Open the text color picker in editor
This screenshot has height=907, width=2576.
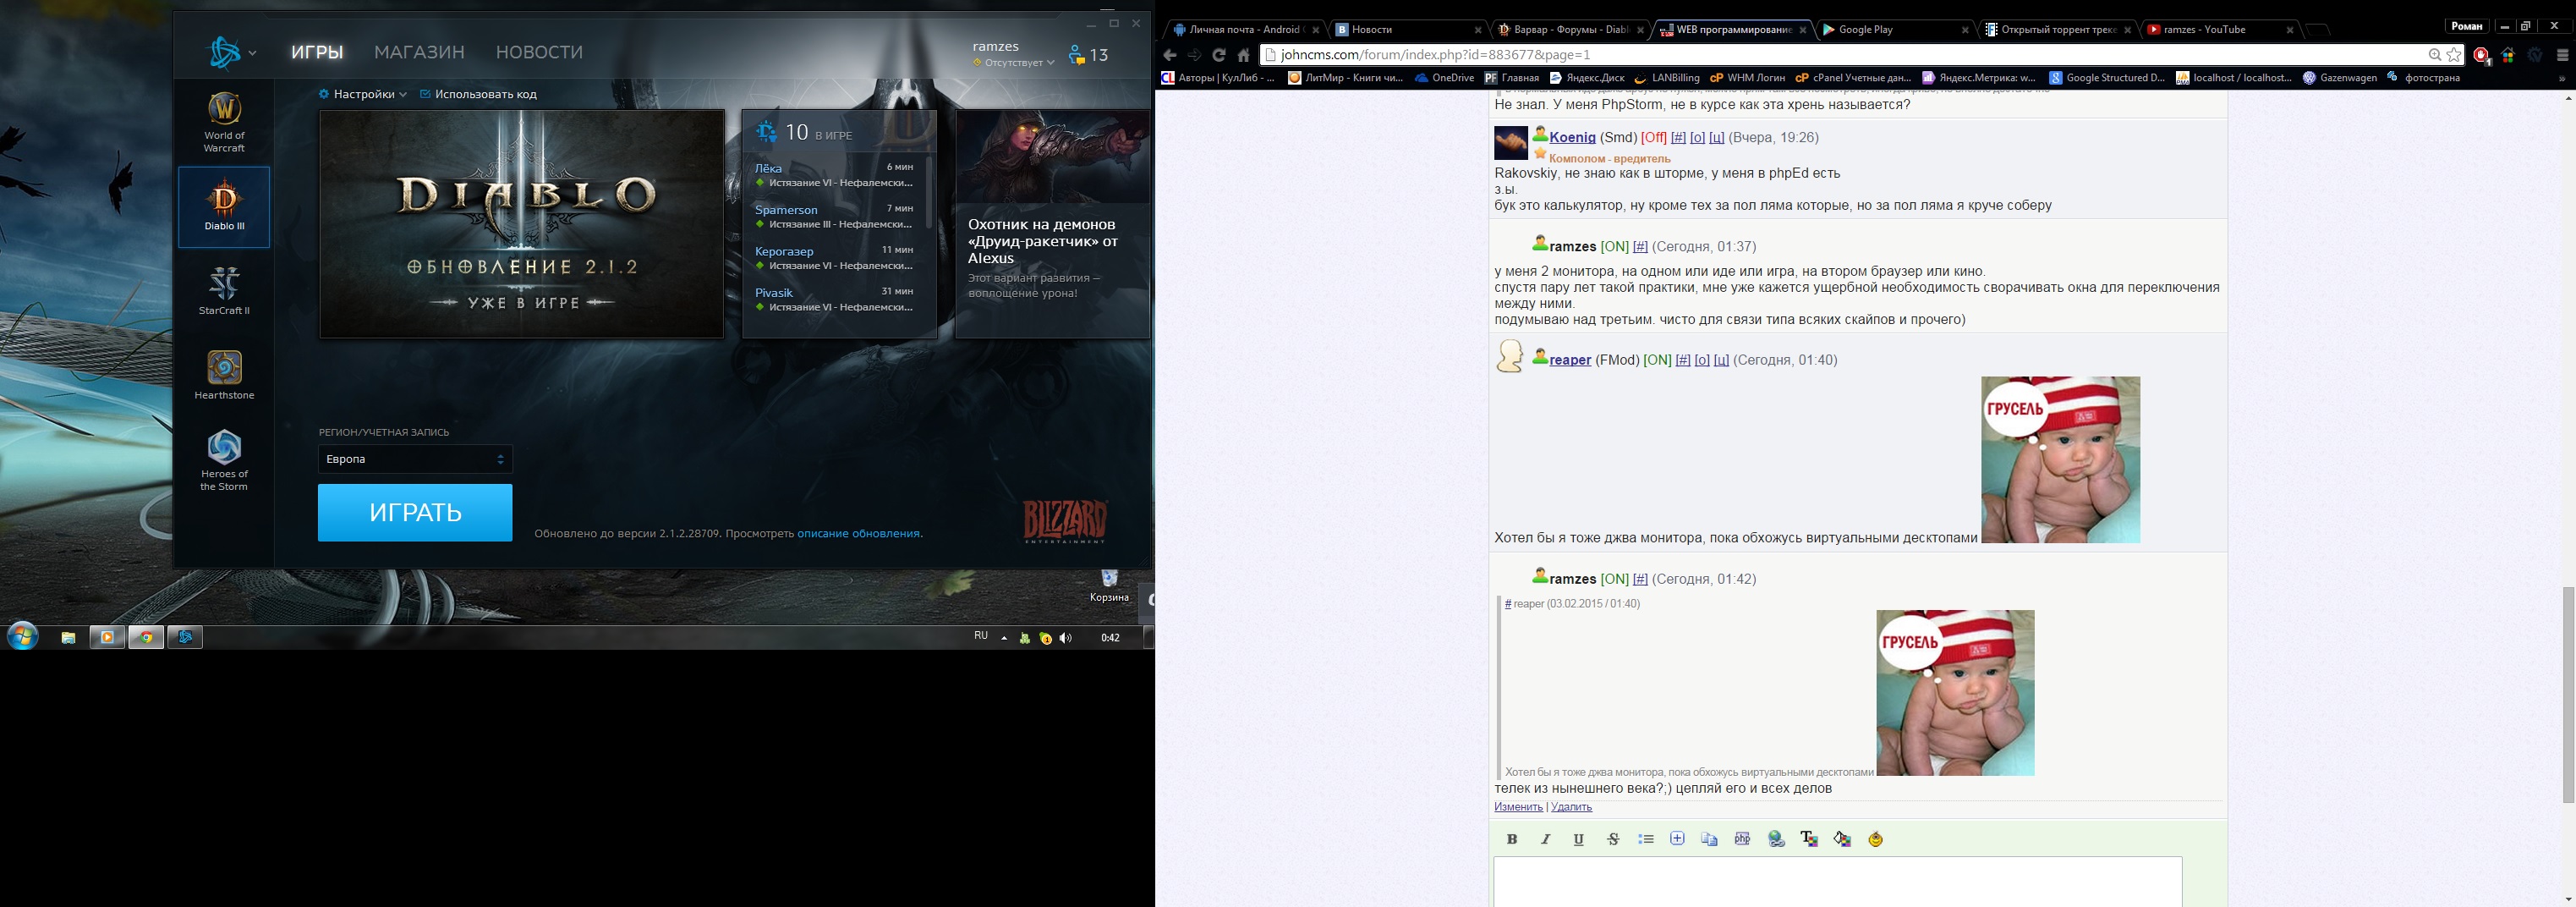pyautogui.click(x=1809, y=839)
